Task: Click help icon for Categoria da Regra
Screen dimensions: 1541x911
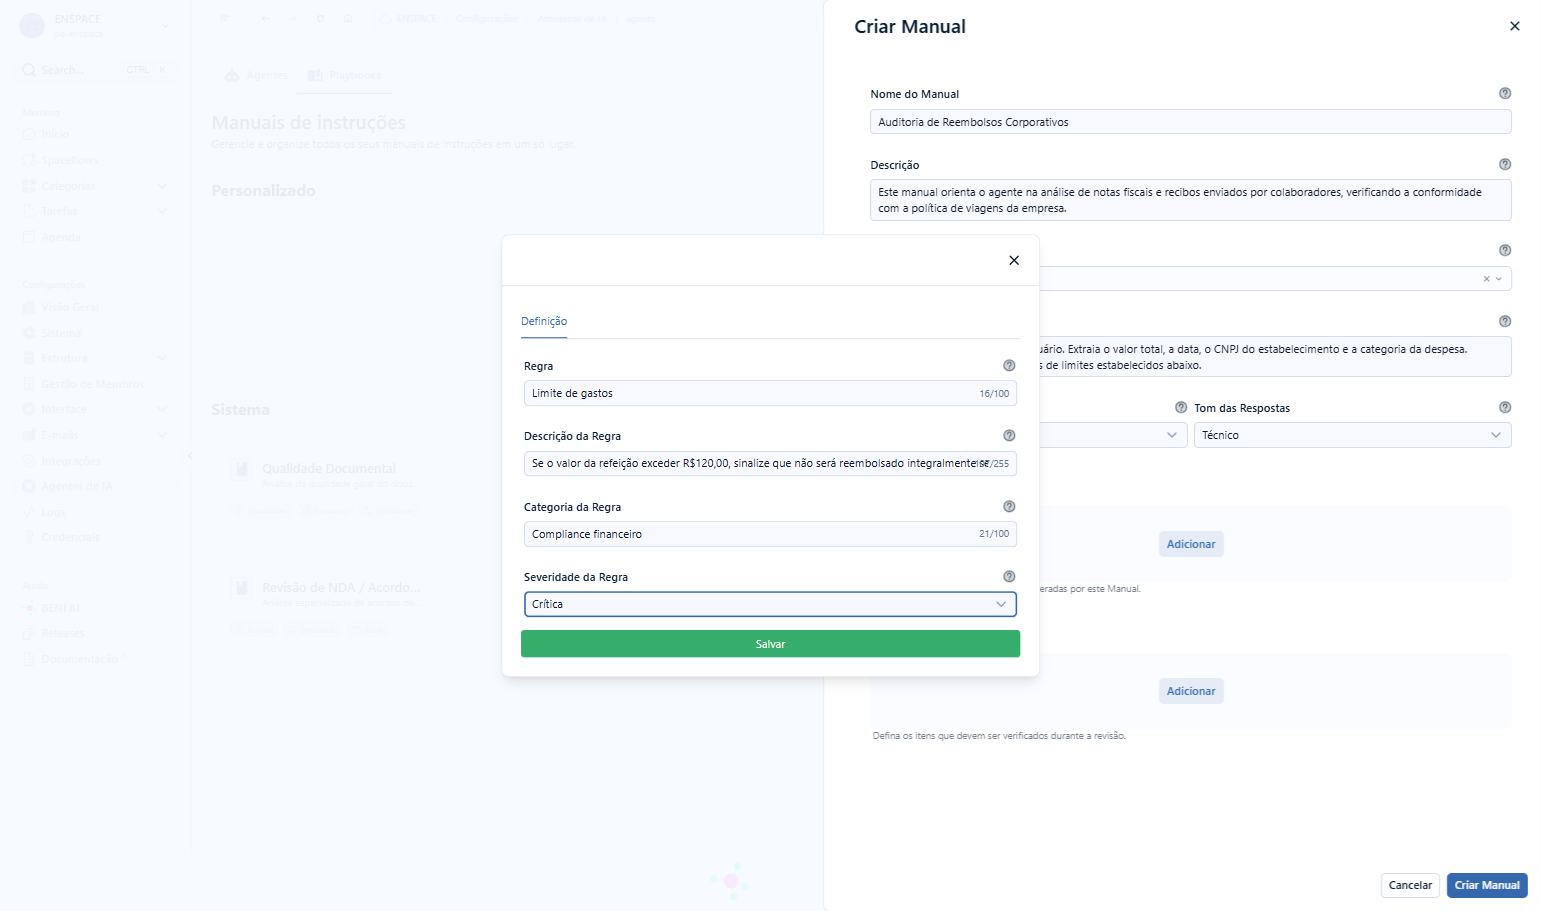Action: (1009, 507)
